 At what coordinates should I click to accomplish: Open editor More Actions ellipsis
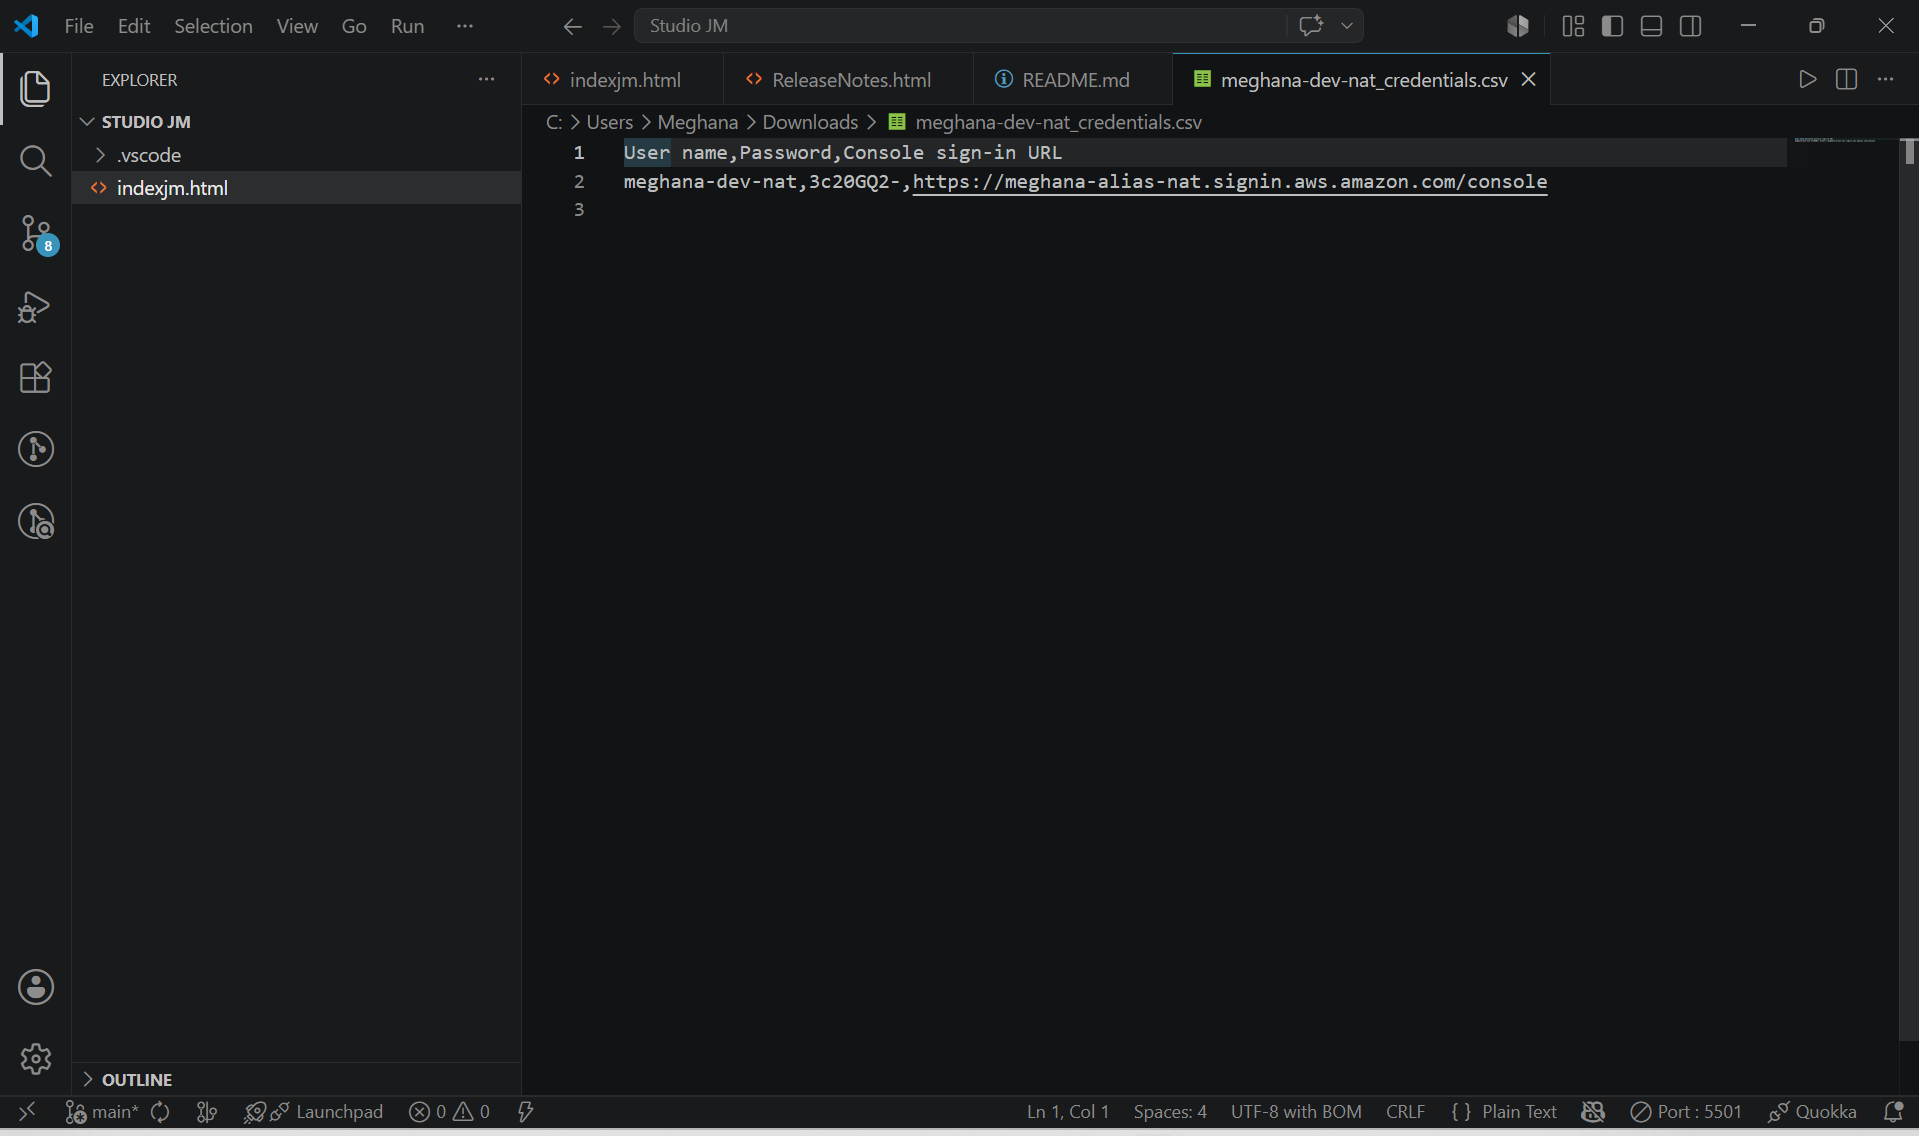pyautogui.click(x=1885, y=79)
